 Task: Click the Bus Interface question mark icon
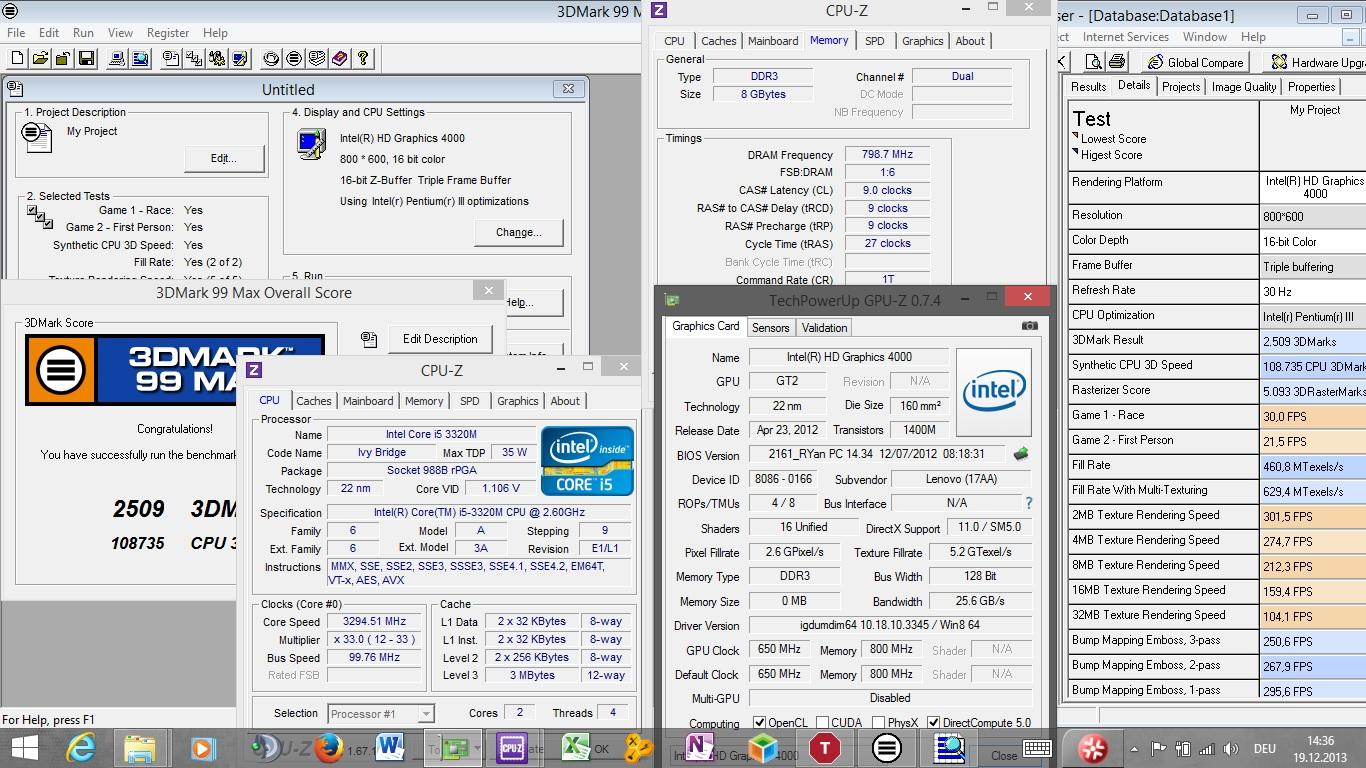pos(1028,503)
